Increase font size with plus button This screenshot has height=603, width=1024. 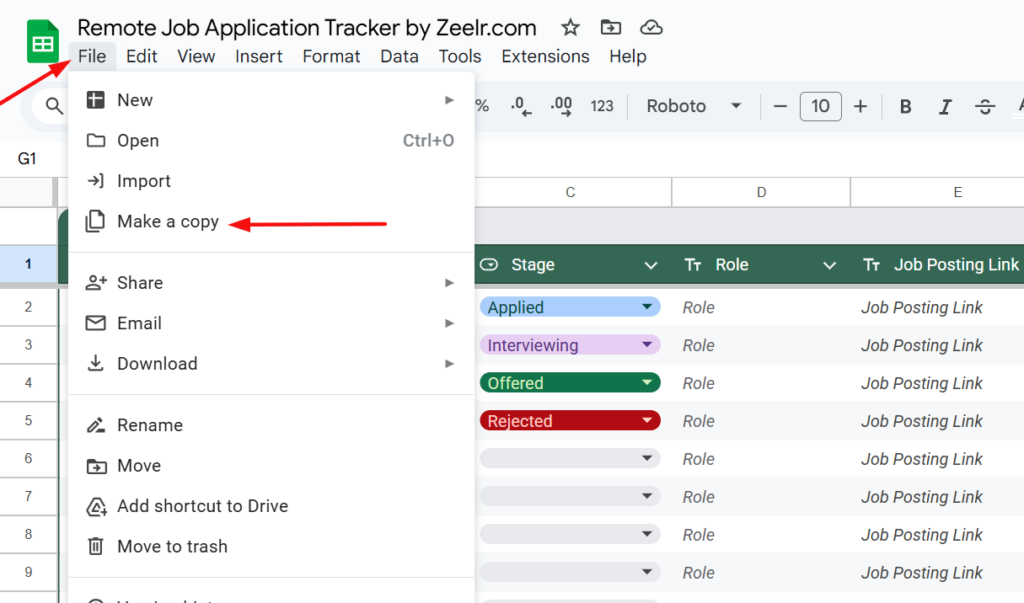tap(860, 106)
